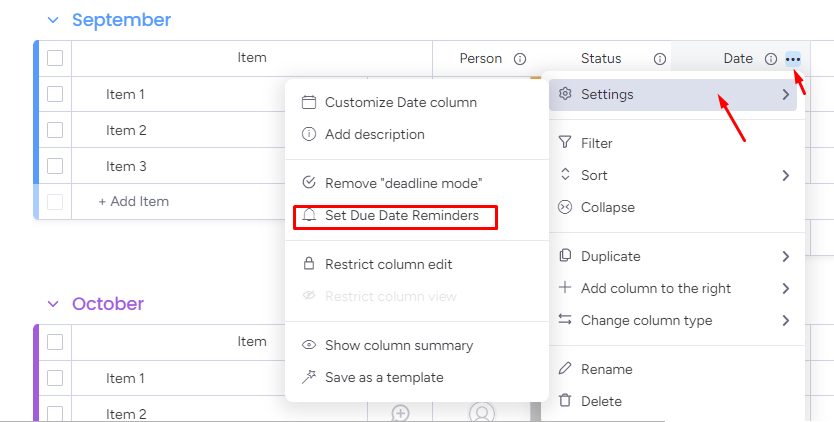
Task: Click the add-conversation plus icon for October Item 2
Action: 400,412
